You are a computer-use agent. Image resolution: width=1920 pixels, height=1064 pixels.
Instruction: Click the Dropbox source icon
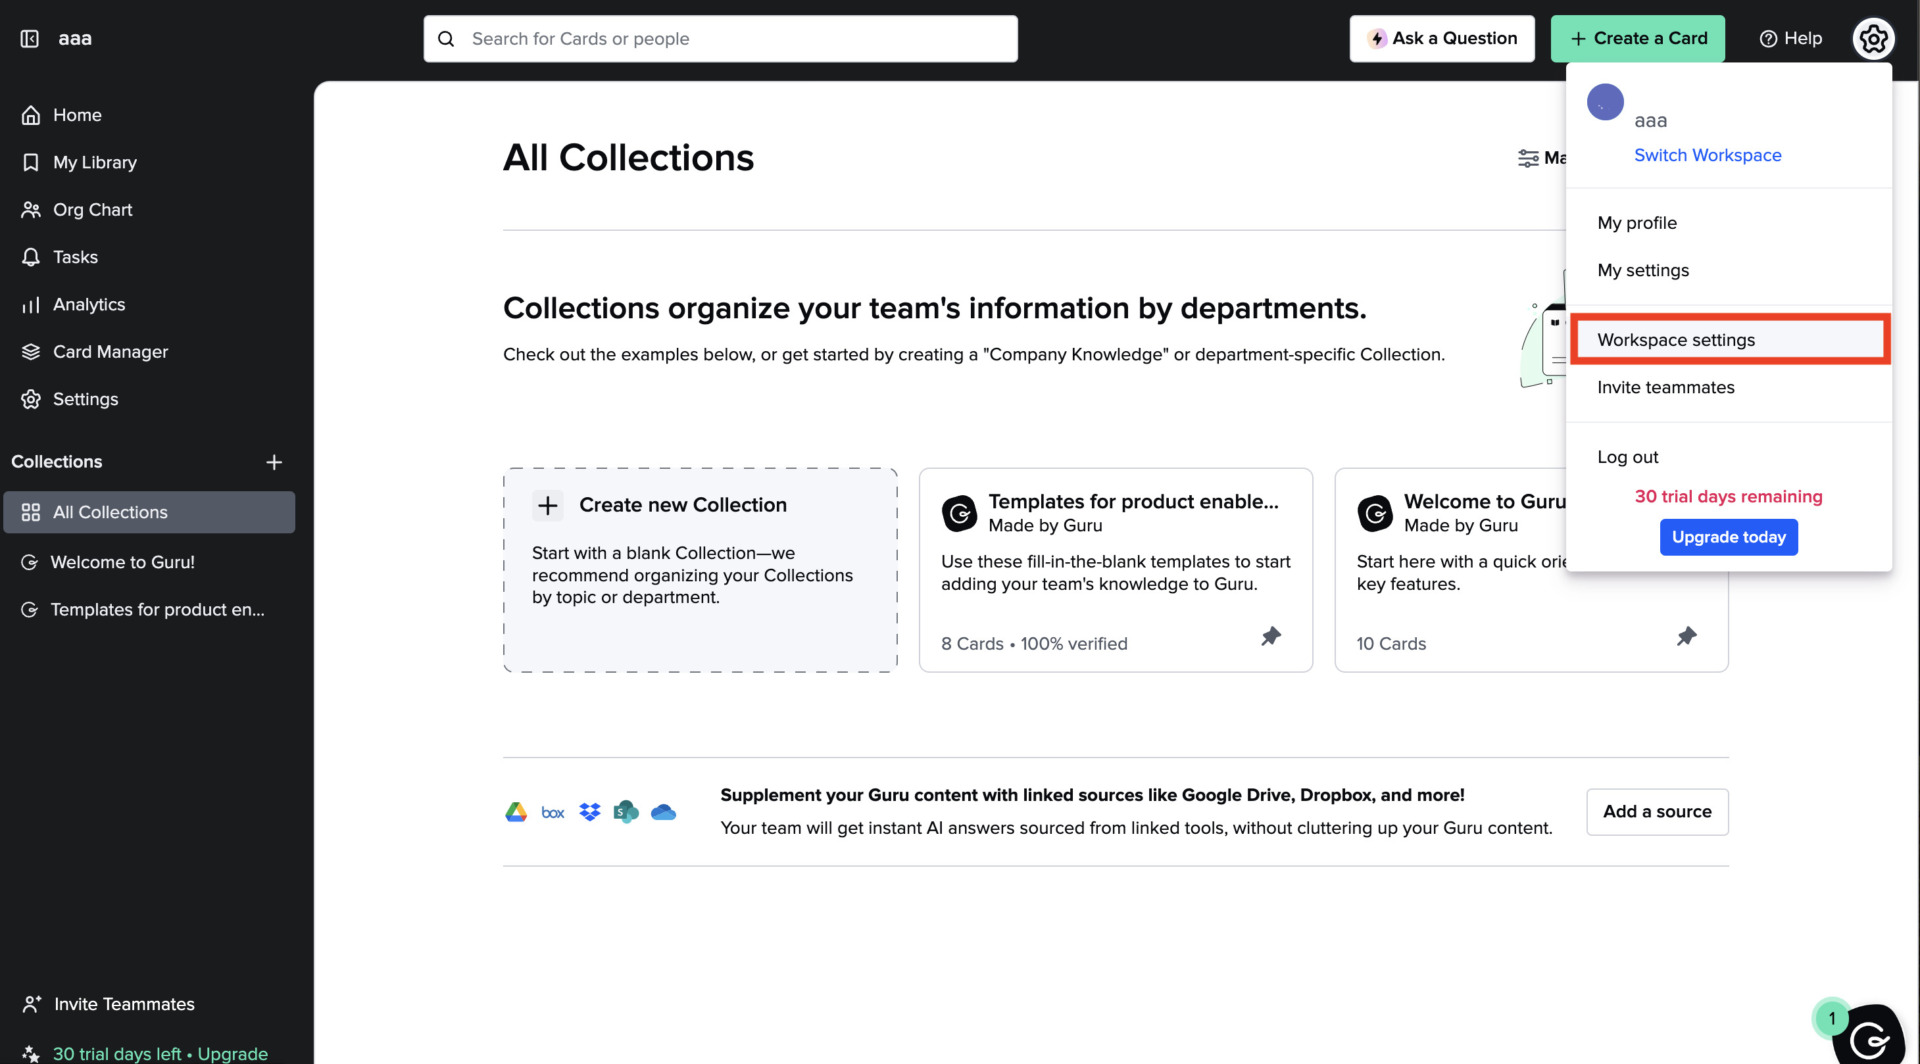pyautogui.click(x=589, y=811)
